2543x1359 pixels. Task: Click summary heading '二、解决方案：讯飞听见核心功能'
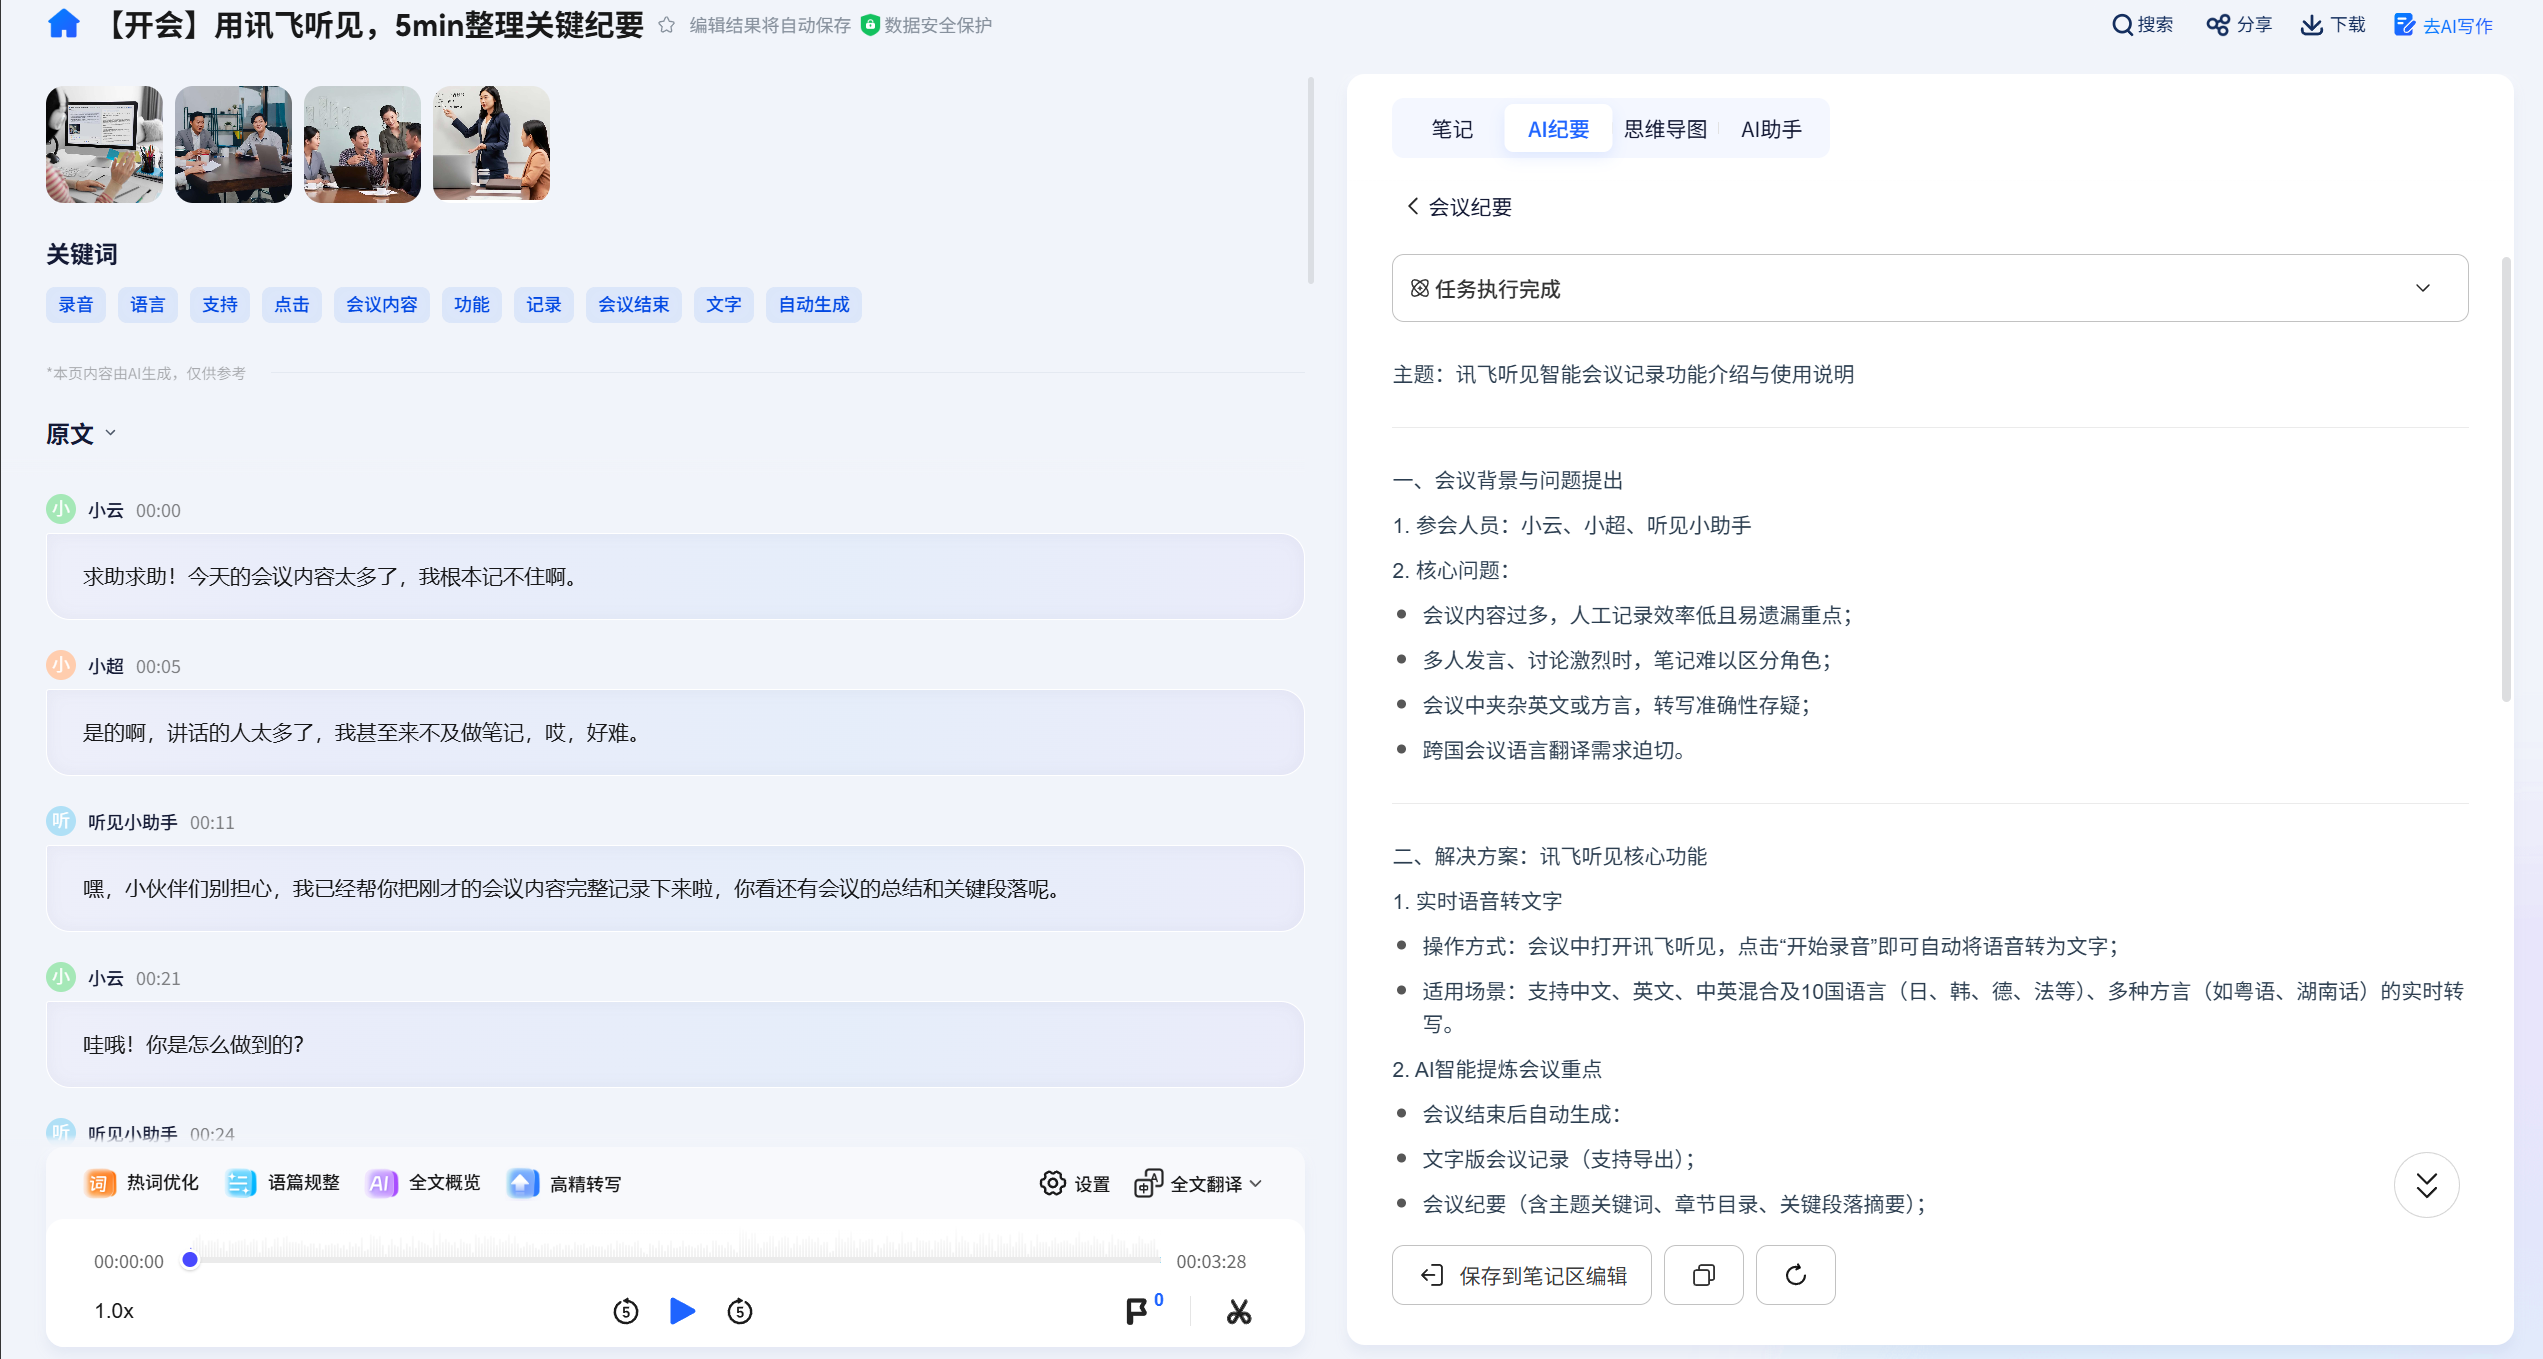pyautogui.click(x=1550, y=856)
